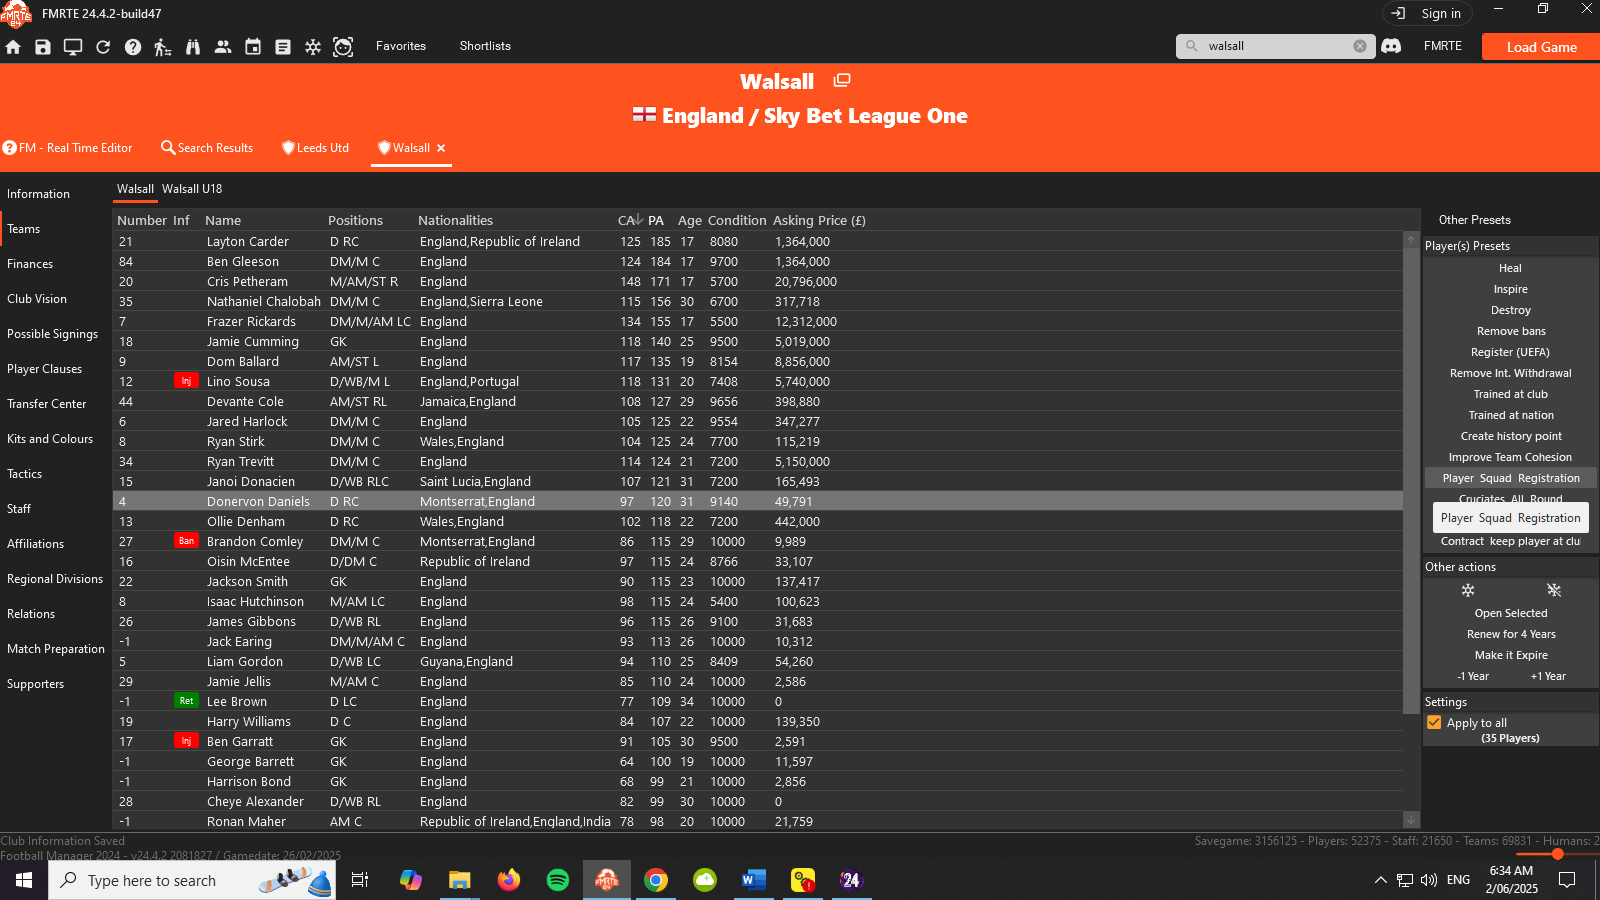Click the reload arrow icon
Screen dimensions: 1600x900
(103, 47)
